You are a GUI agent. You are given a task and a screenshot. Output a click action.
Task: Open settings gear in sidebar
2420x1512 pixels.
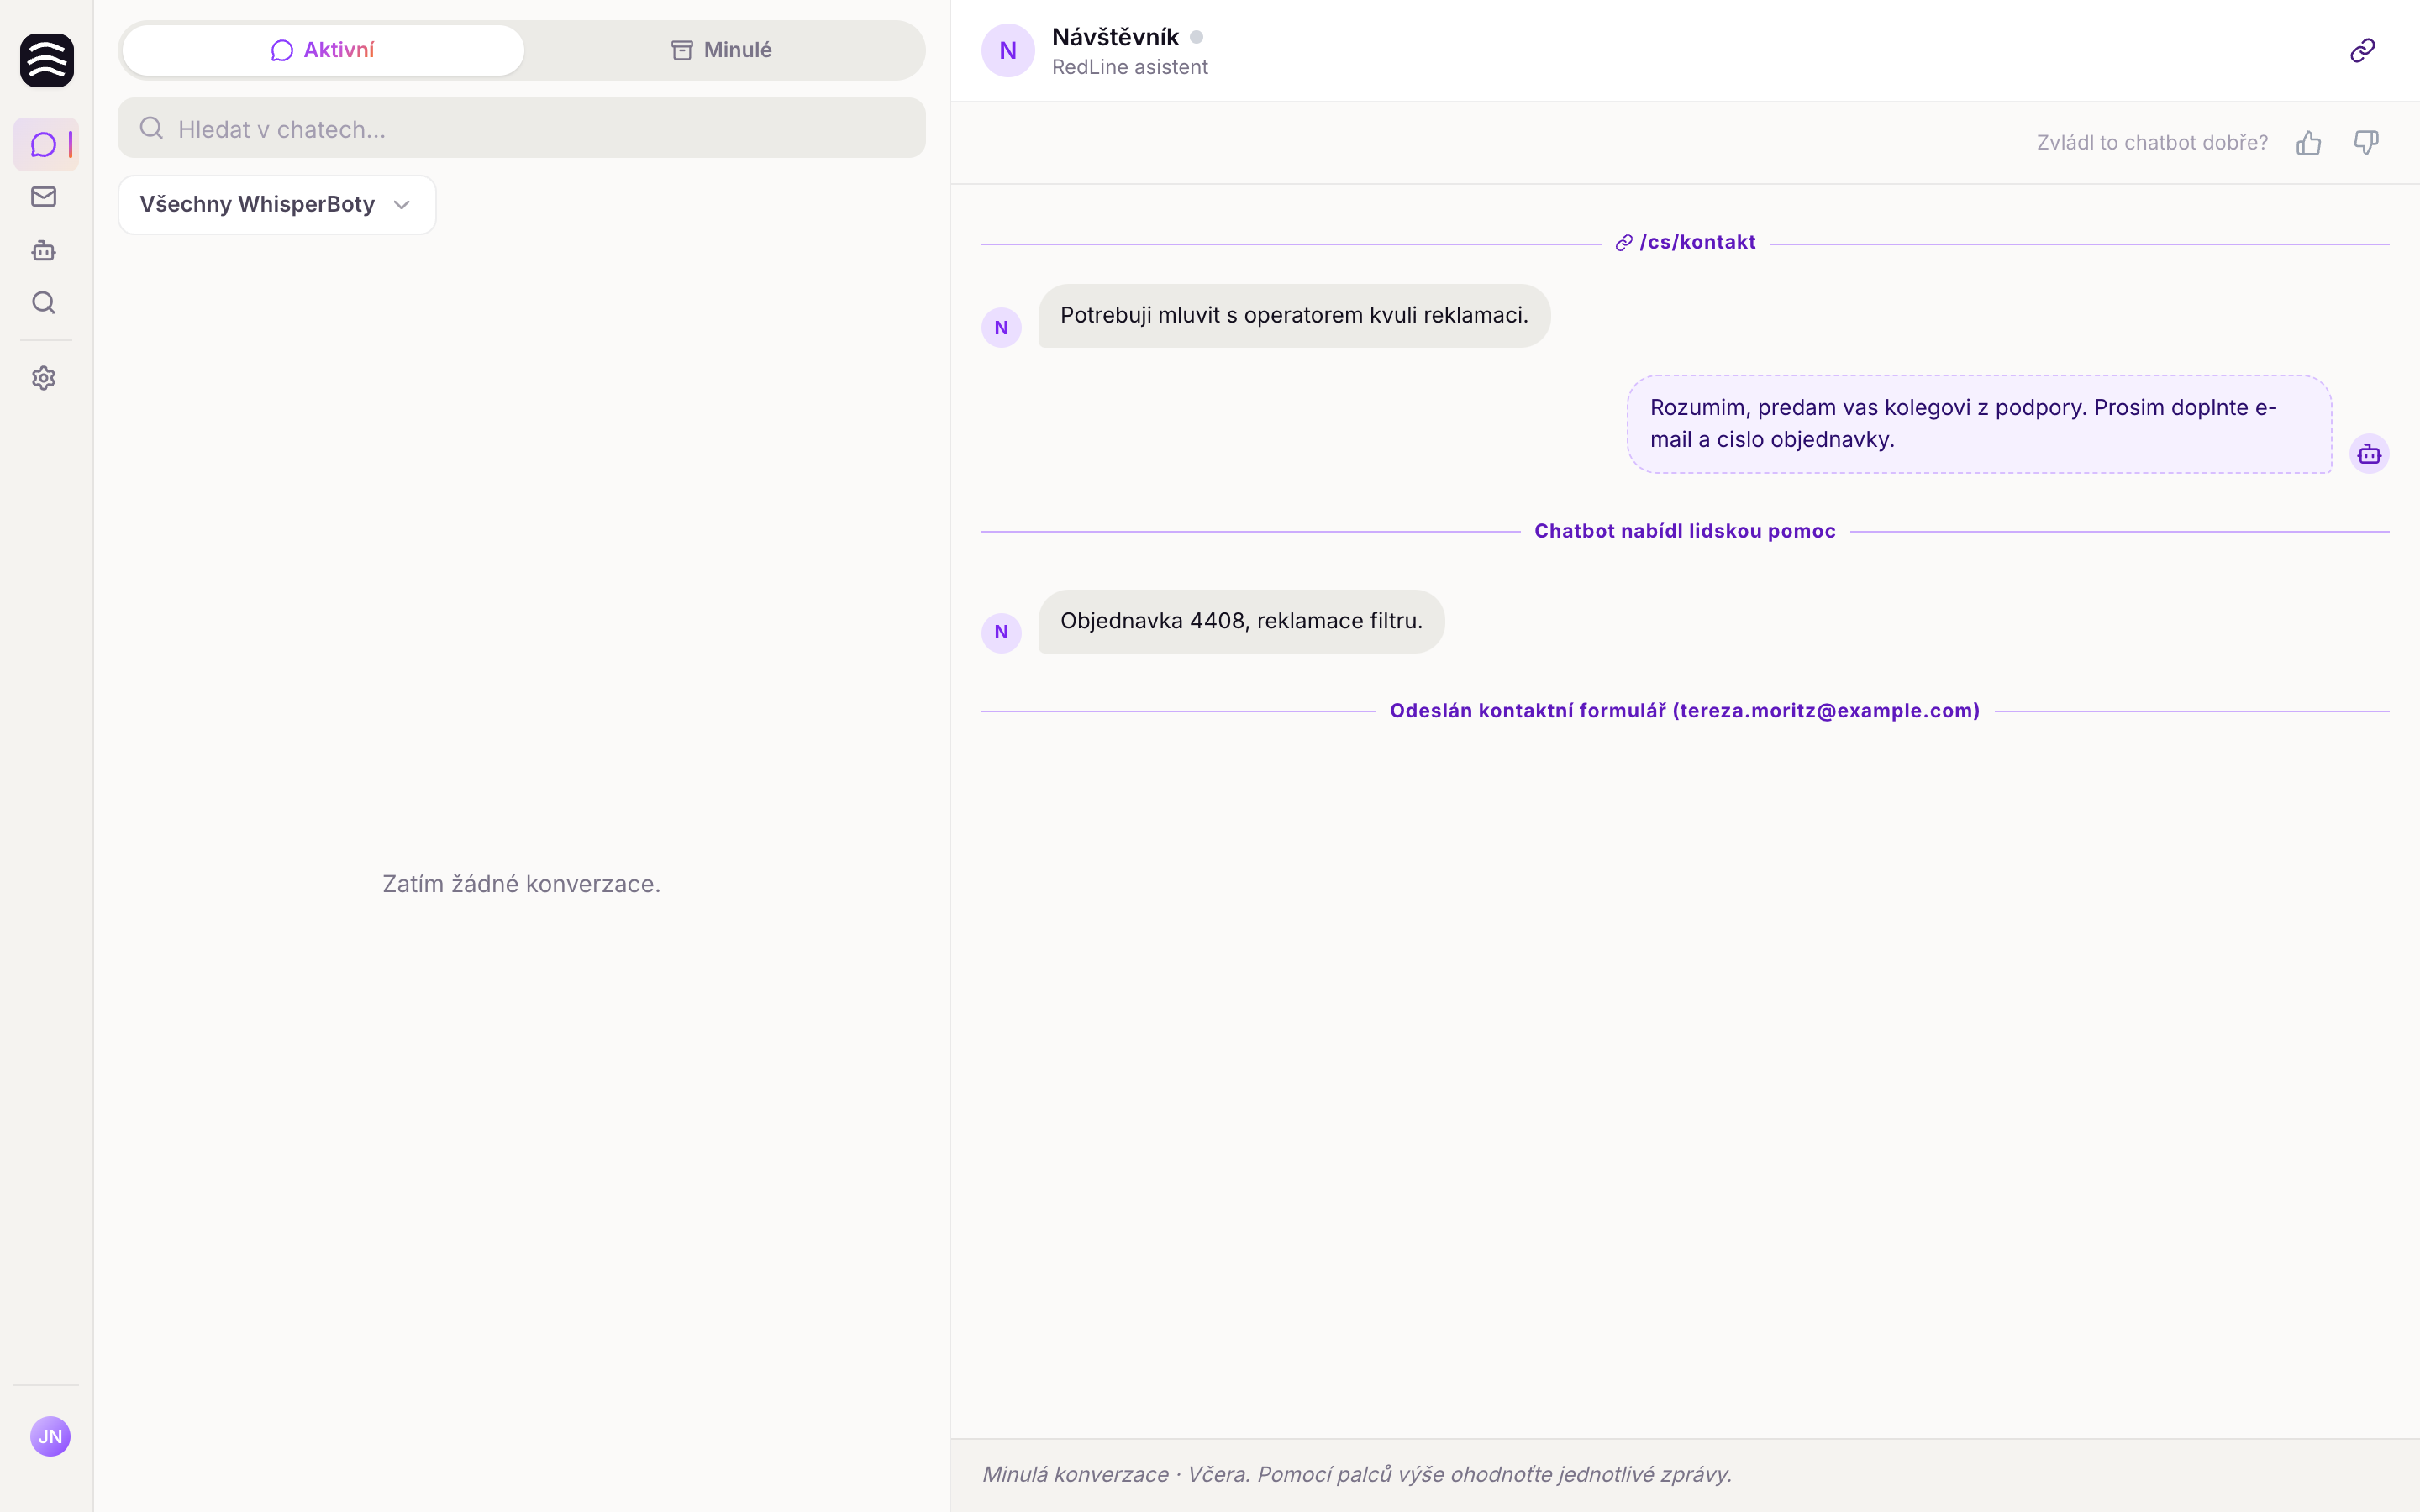click(x=44, y=378)
